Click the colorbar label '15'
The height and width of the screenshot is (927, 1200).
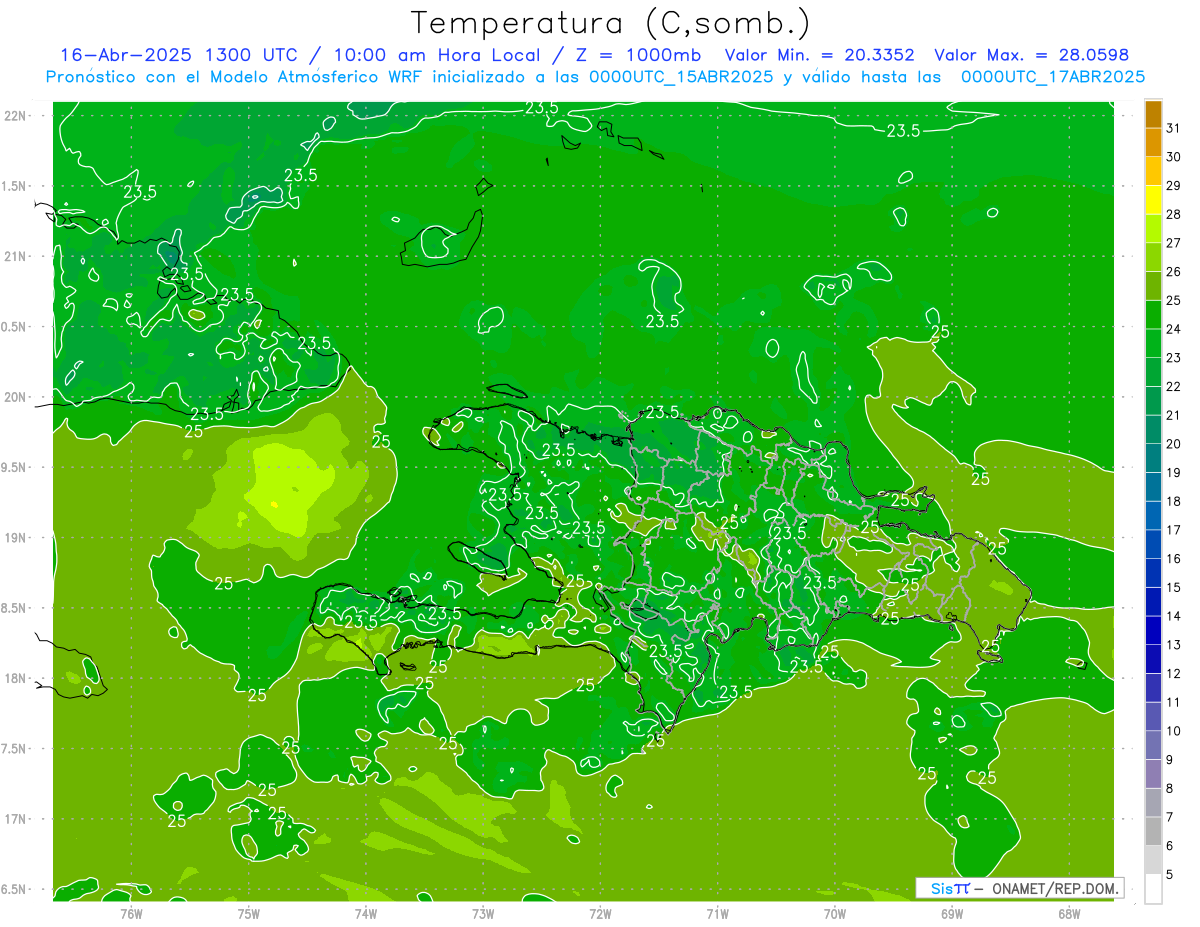[1174, 587]
